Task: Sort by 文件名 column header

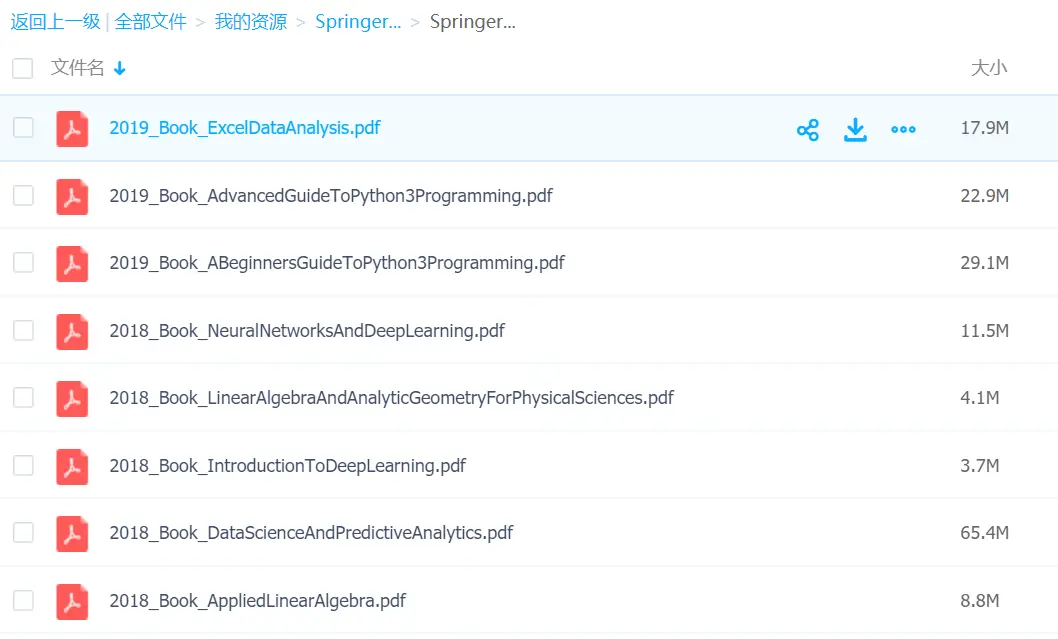Action: tap(78, 67)
